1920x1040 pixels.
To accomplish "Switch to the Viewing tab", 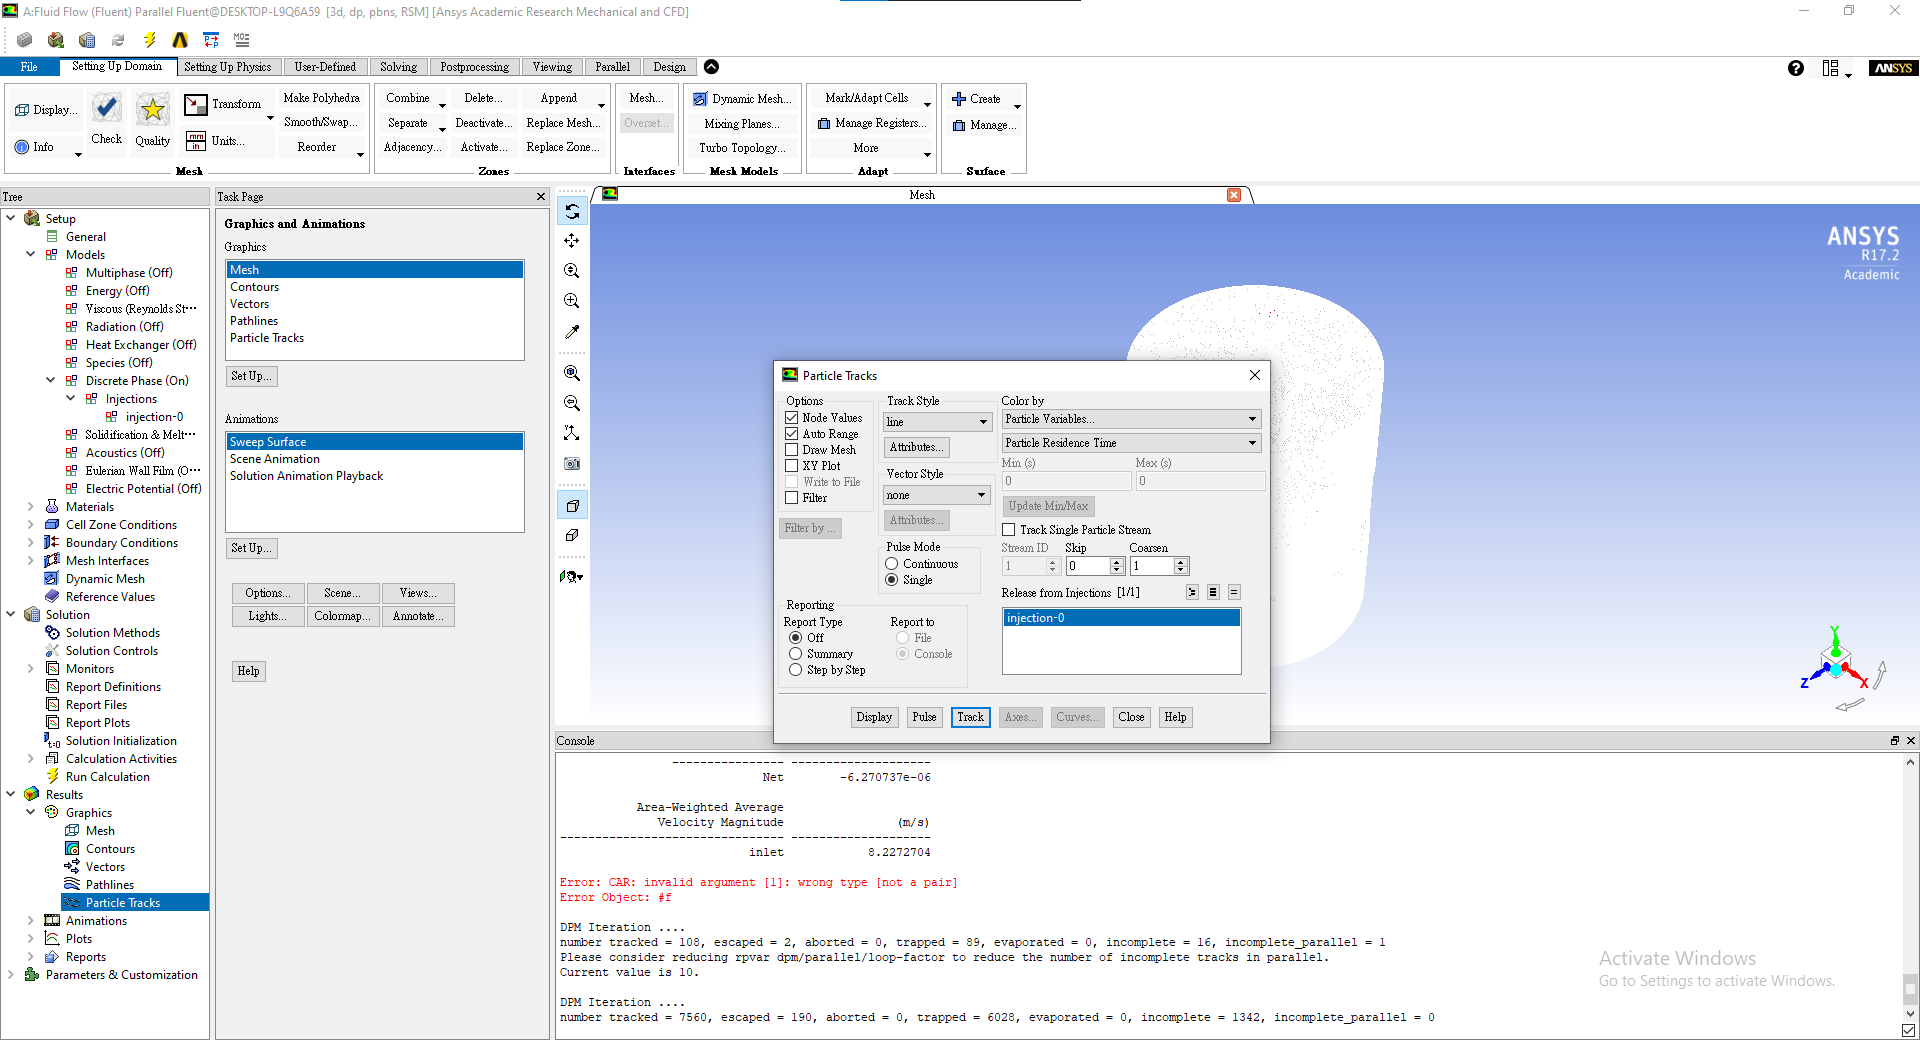I will 552,67.
